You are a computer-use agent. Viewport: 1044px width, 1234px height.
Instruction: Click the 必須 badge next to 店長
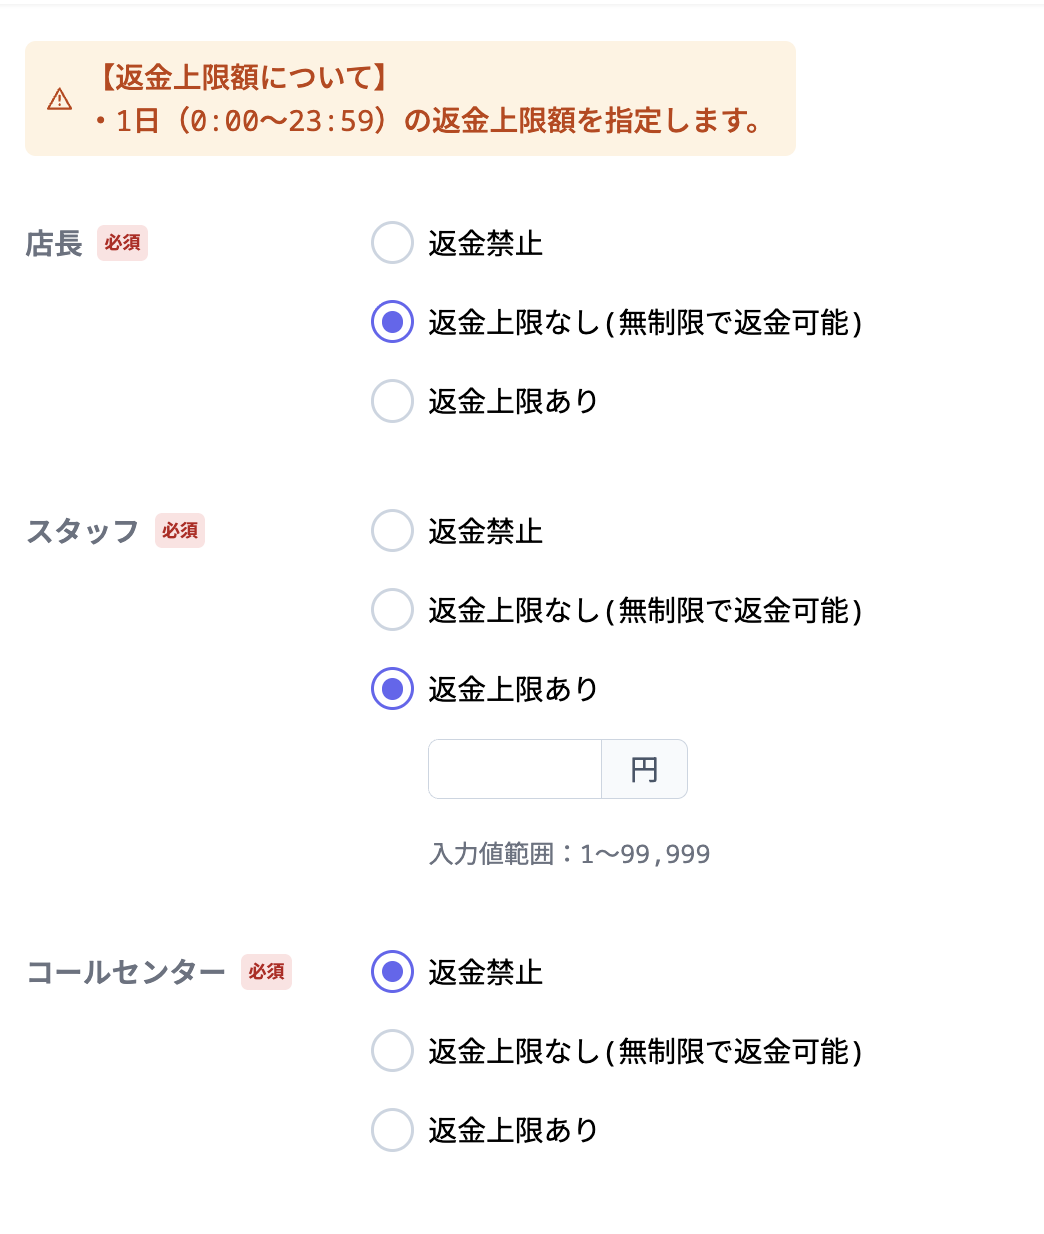click(122, 243)
